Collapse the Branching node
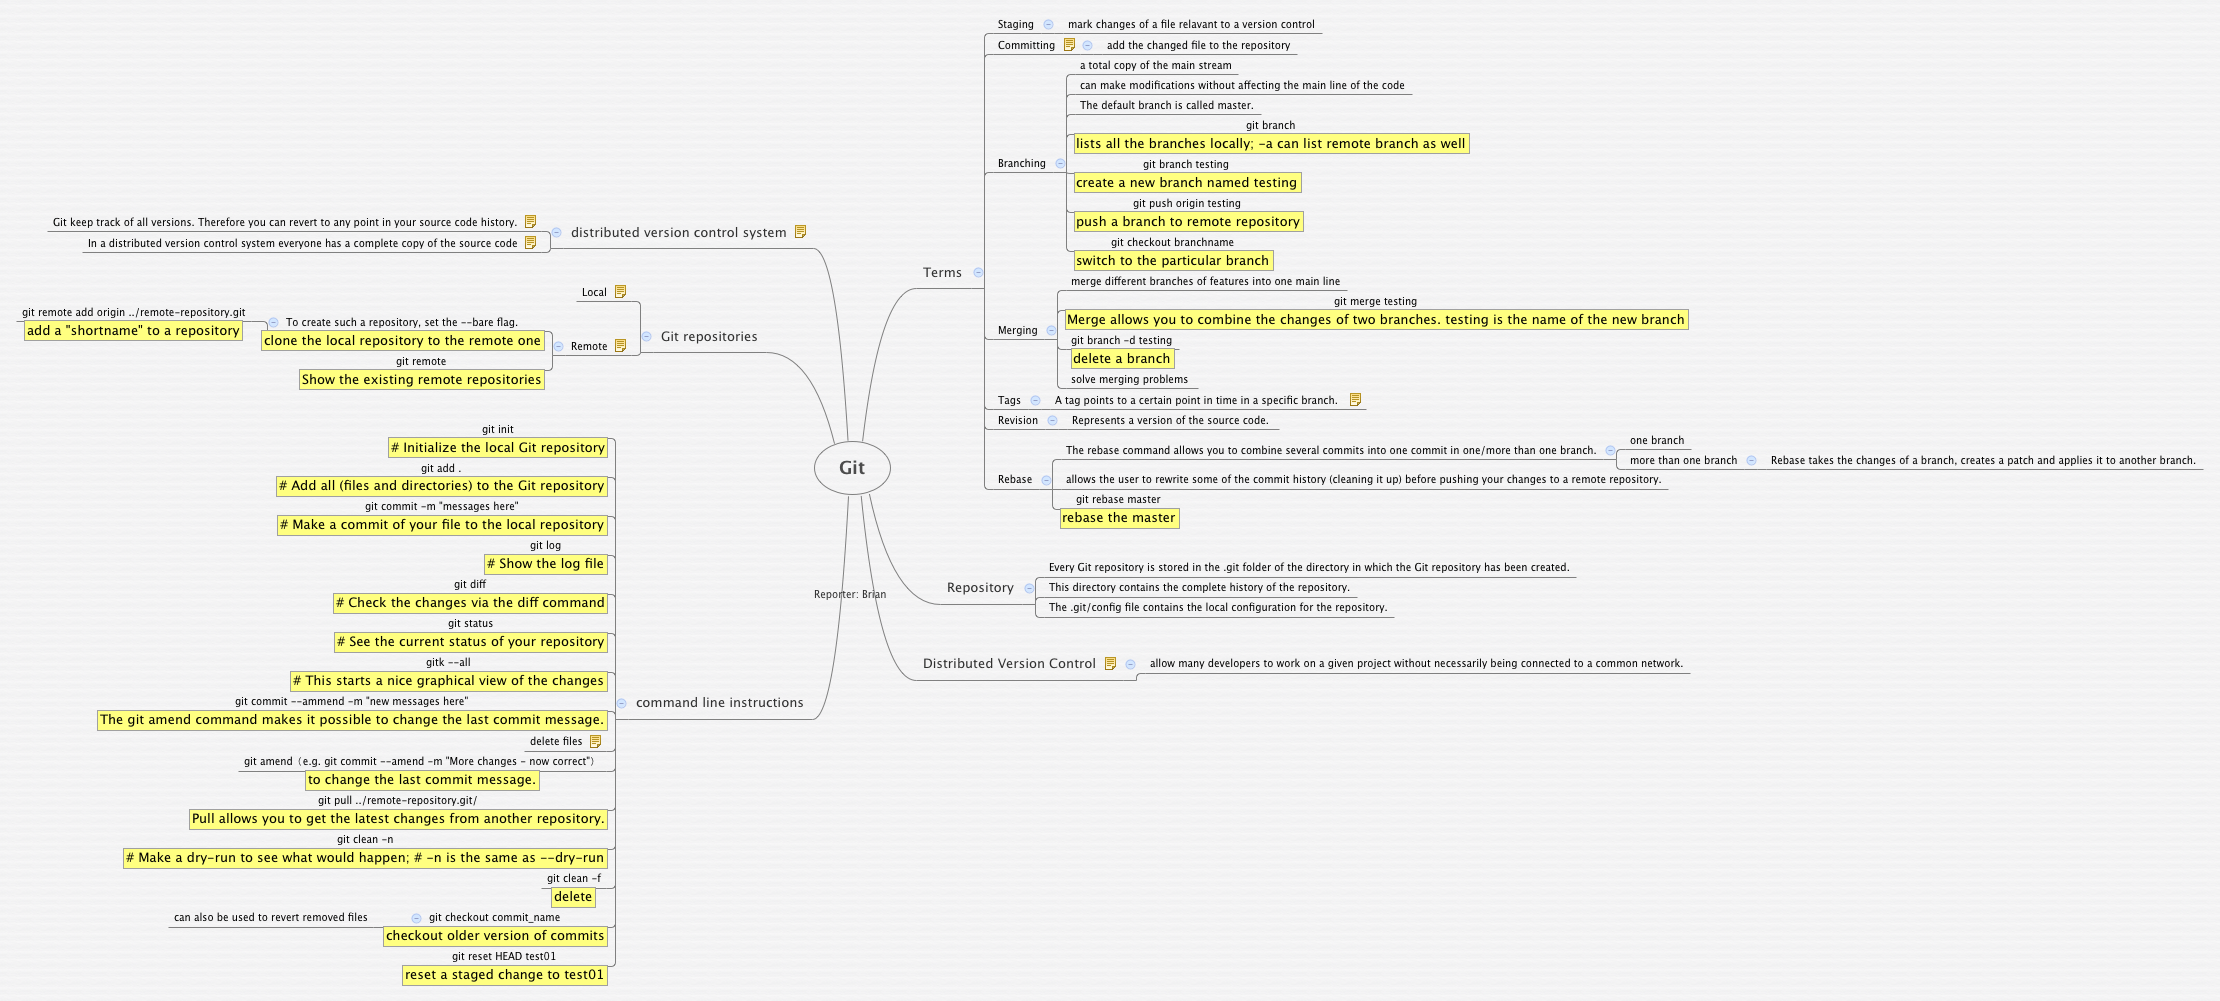The image size is (2220, 1001). [1058, 163]
